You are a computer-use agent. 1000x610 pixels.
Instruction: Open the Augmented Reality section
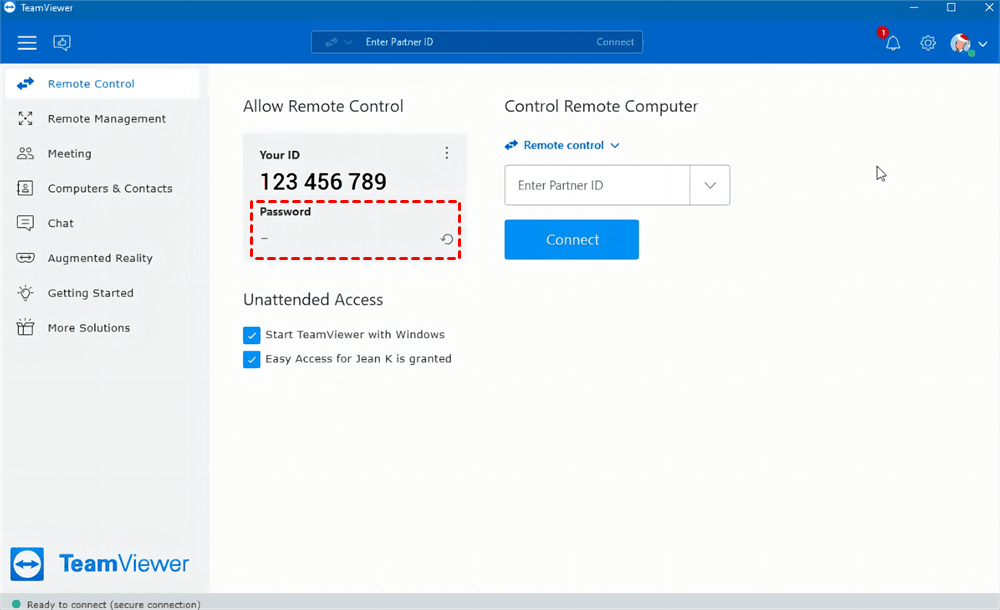coord(100,258)
